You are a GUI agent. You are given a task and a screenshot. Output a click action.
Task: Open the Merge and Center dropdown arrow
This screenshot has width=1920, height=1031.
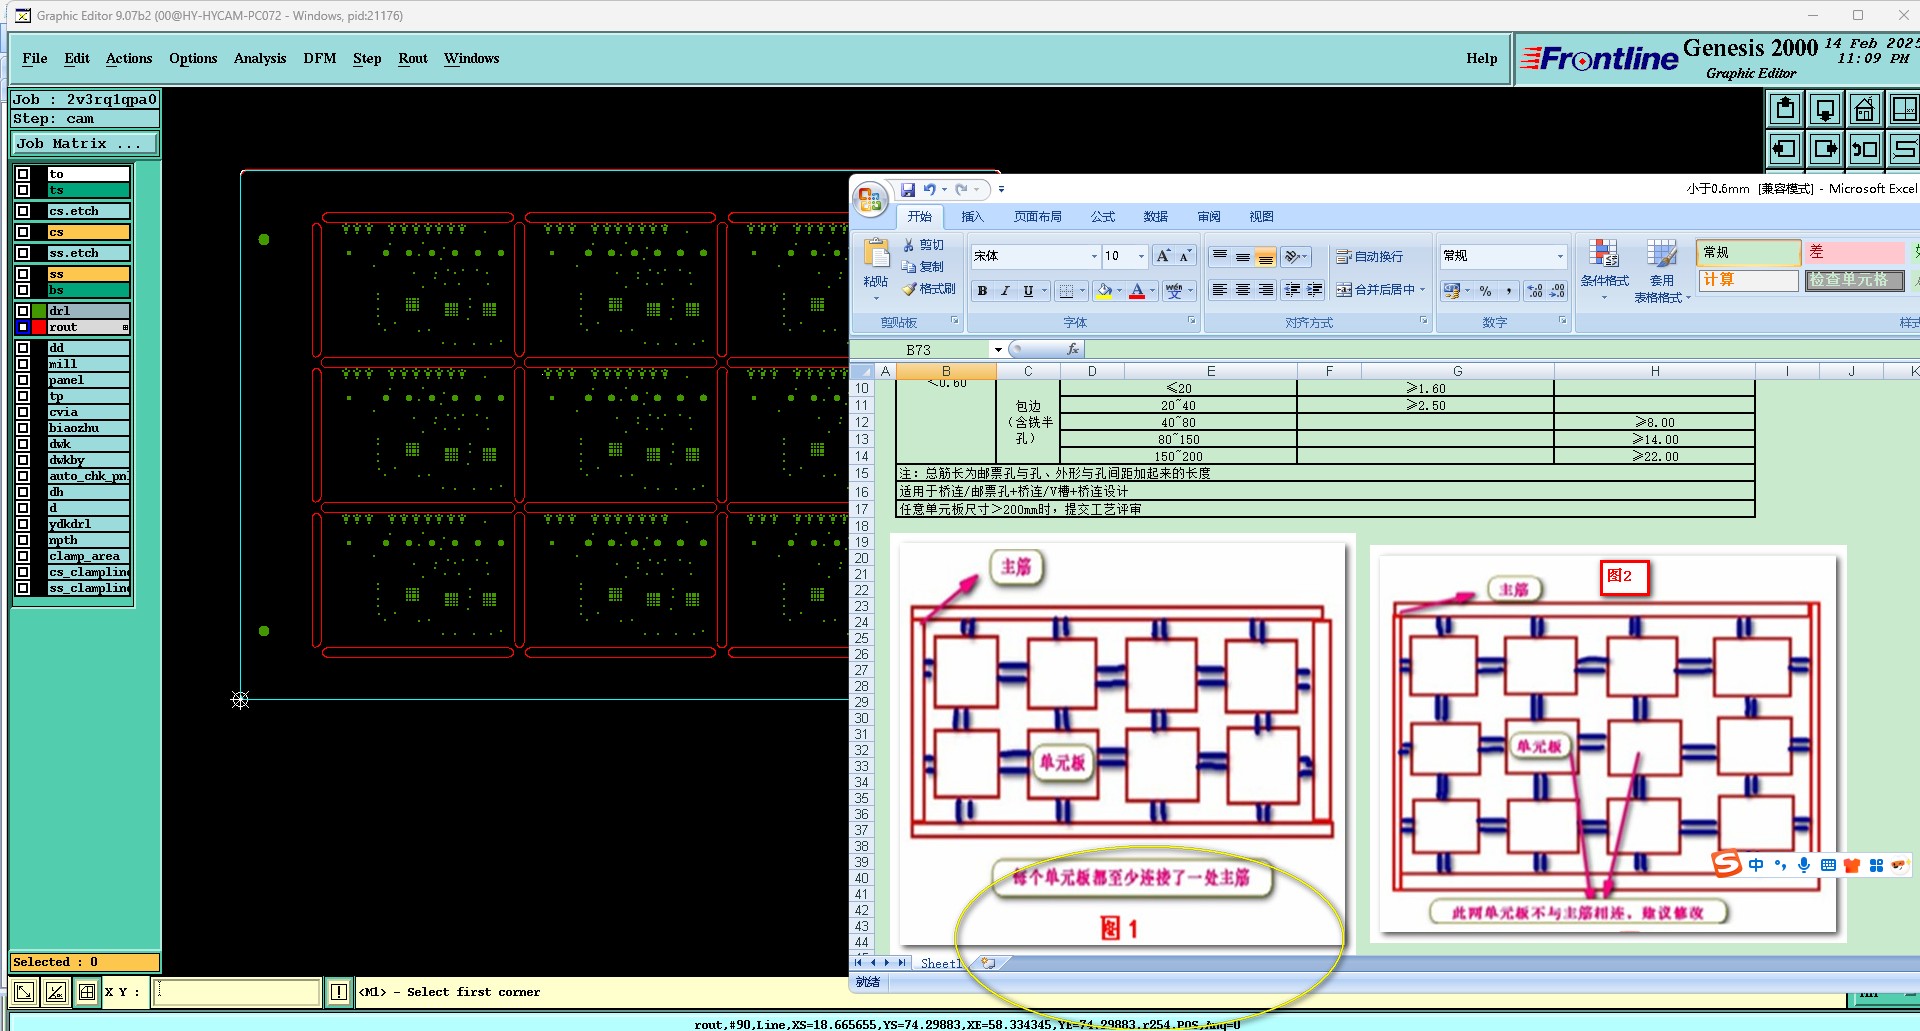point(1422,290)
